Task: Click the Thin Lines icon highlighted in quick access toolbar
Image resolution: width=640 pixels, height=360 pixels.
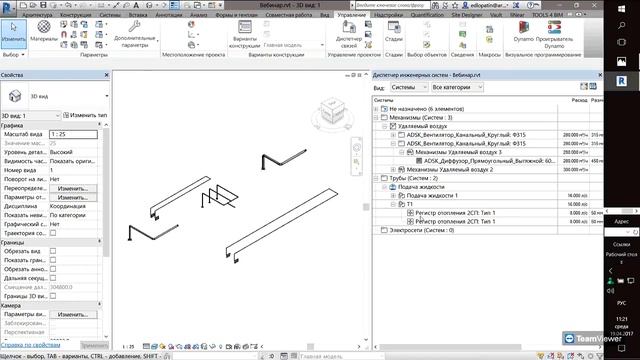Action: (x=174, y=5)
